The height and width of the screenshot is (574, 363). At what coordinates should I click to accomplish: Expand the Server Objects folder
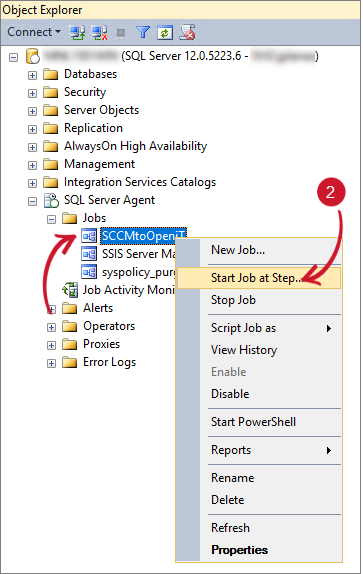point(33,111)
